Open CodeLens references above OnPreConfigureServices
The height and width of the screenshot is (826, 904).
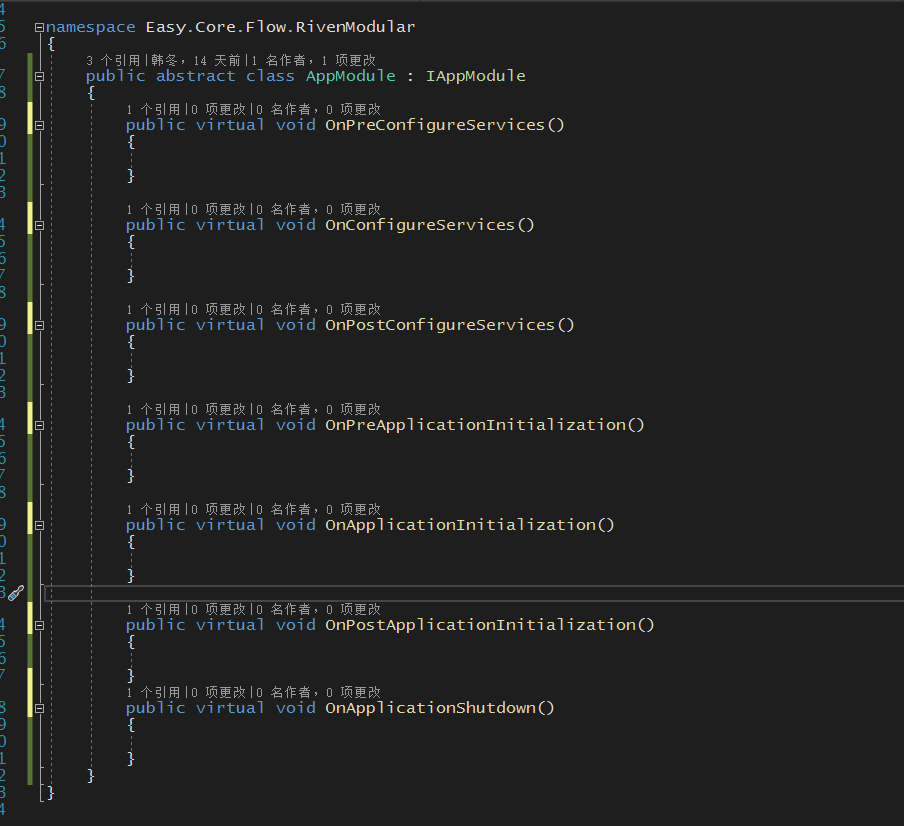point(153,110)
